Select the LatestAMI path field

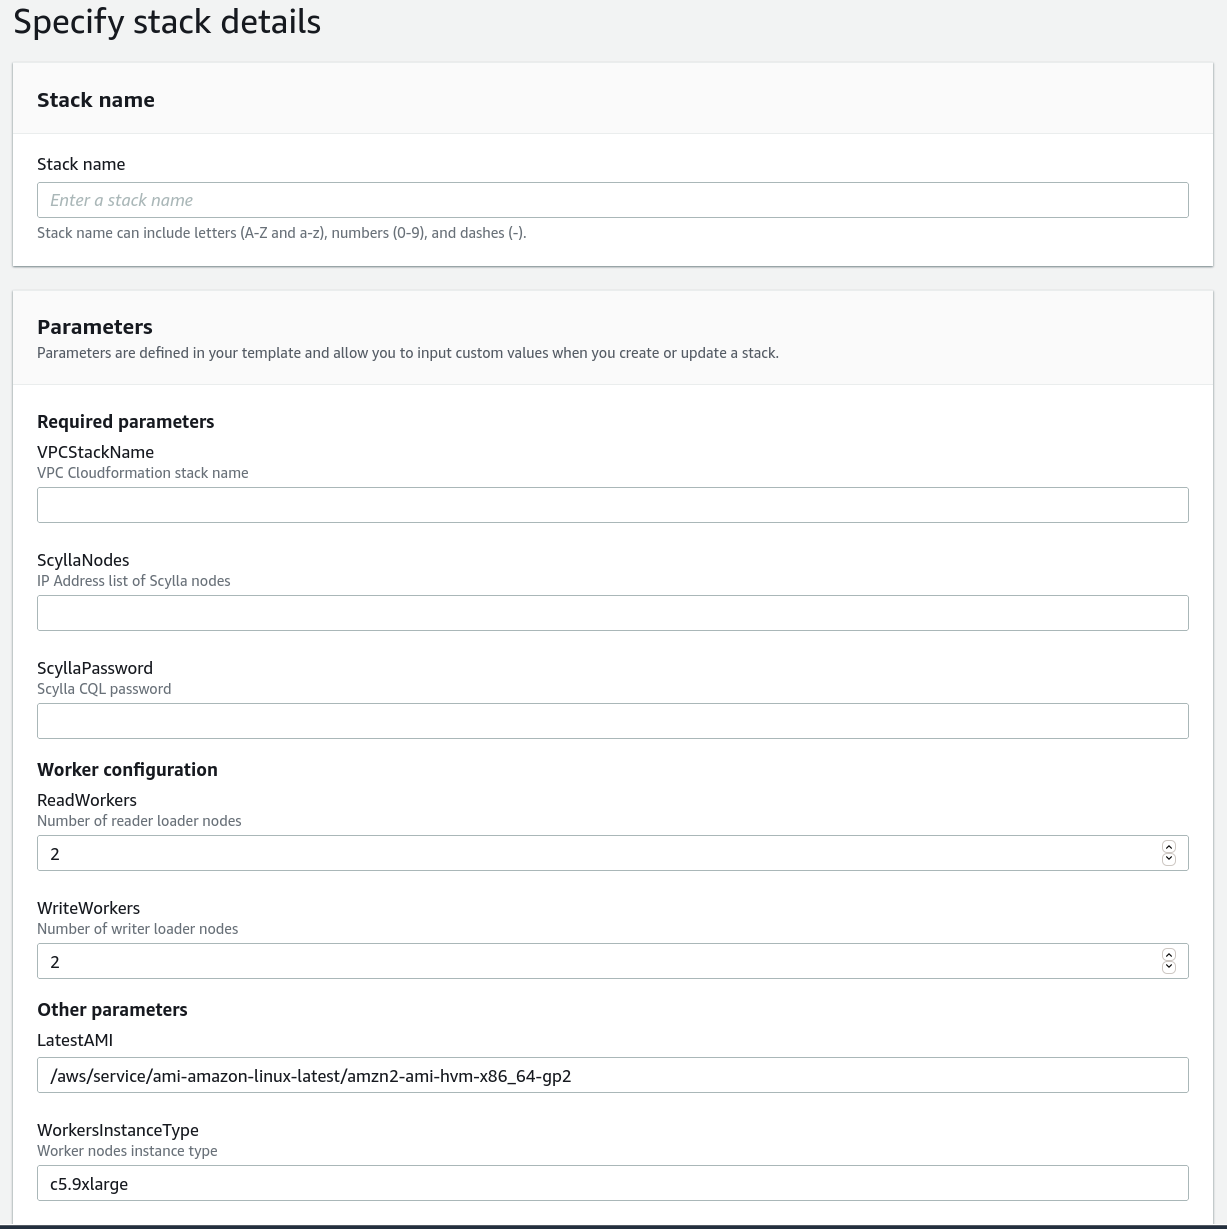click(612, 1075)
